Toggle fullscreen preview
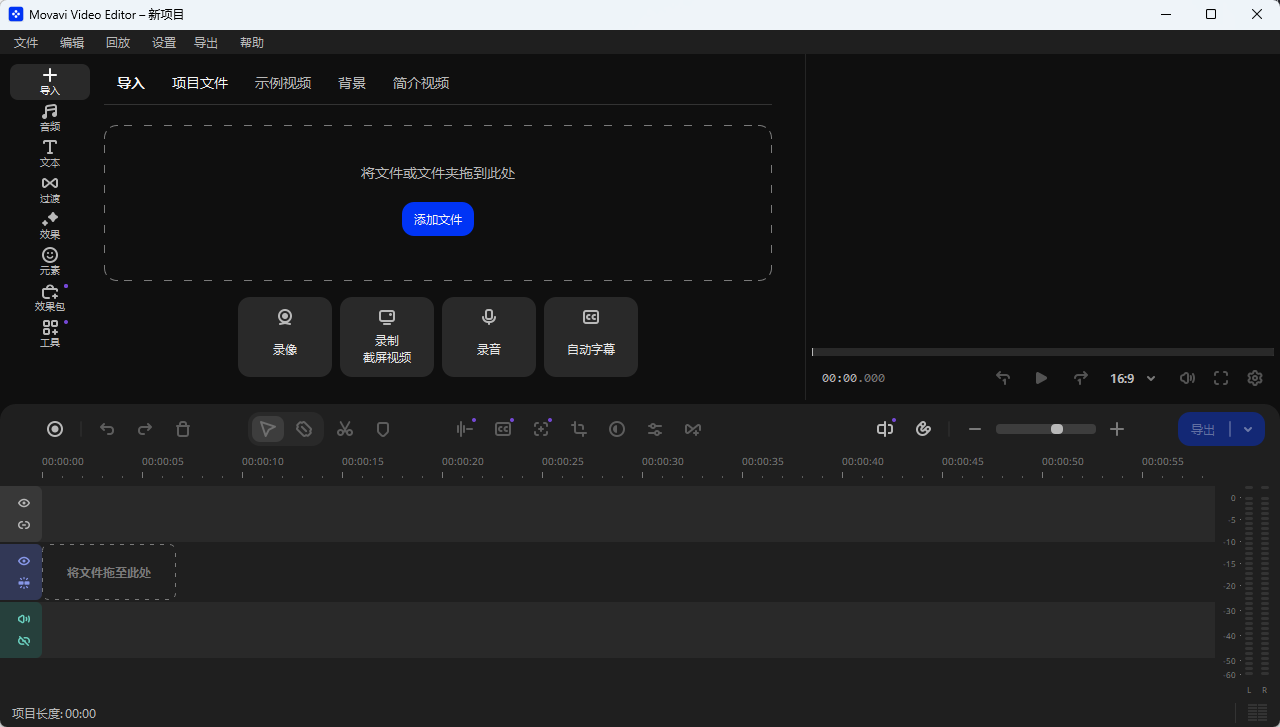This screenshot has width=1280, height=727. pyautogui.click(x=1221, y=378)
